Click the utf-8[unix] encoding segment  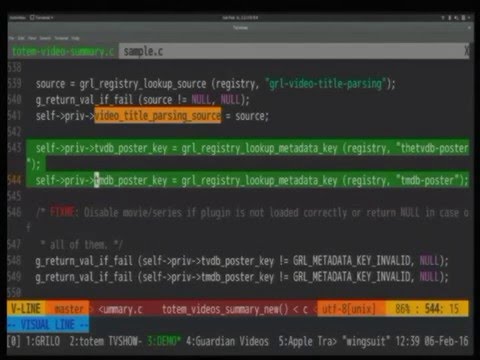349,309
